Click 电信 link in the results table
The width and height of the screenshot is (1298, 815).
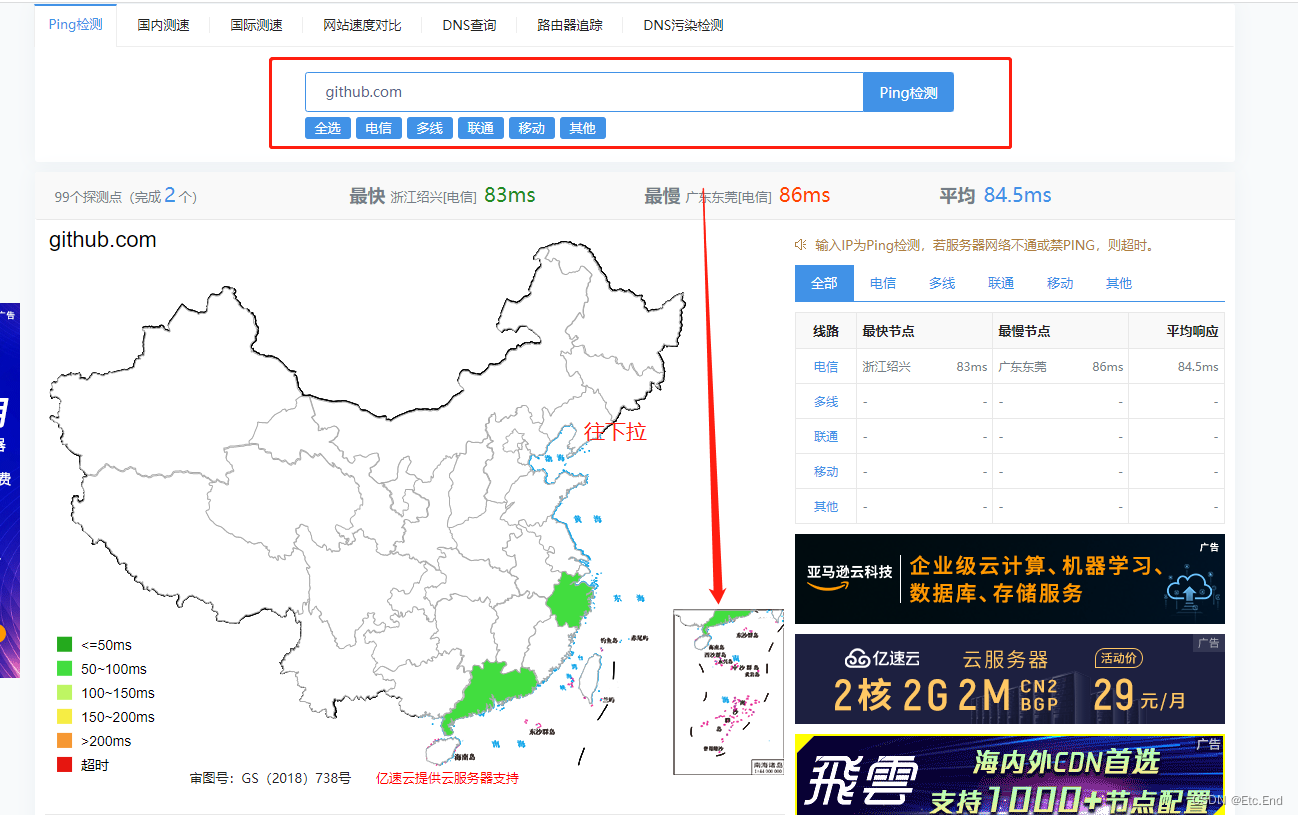click(x=826, y=367)
